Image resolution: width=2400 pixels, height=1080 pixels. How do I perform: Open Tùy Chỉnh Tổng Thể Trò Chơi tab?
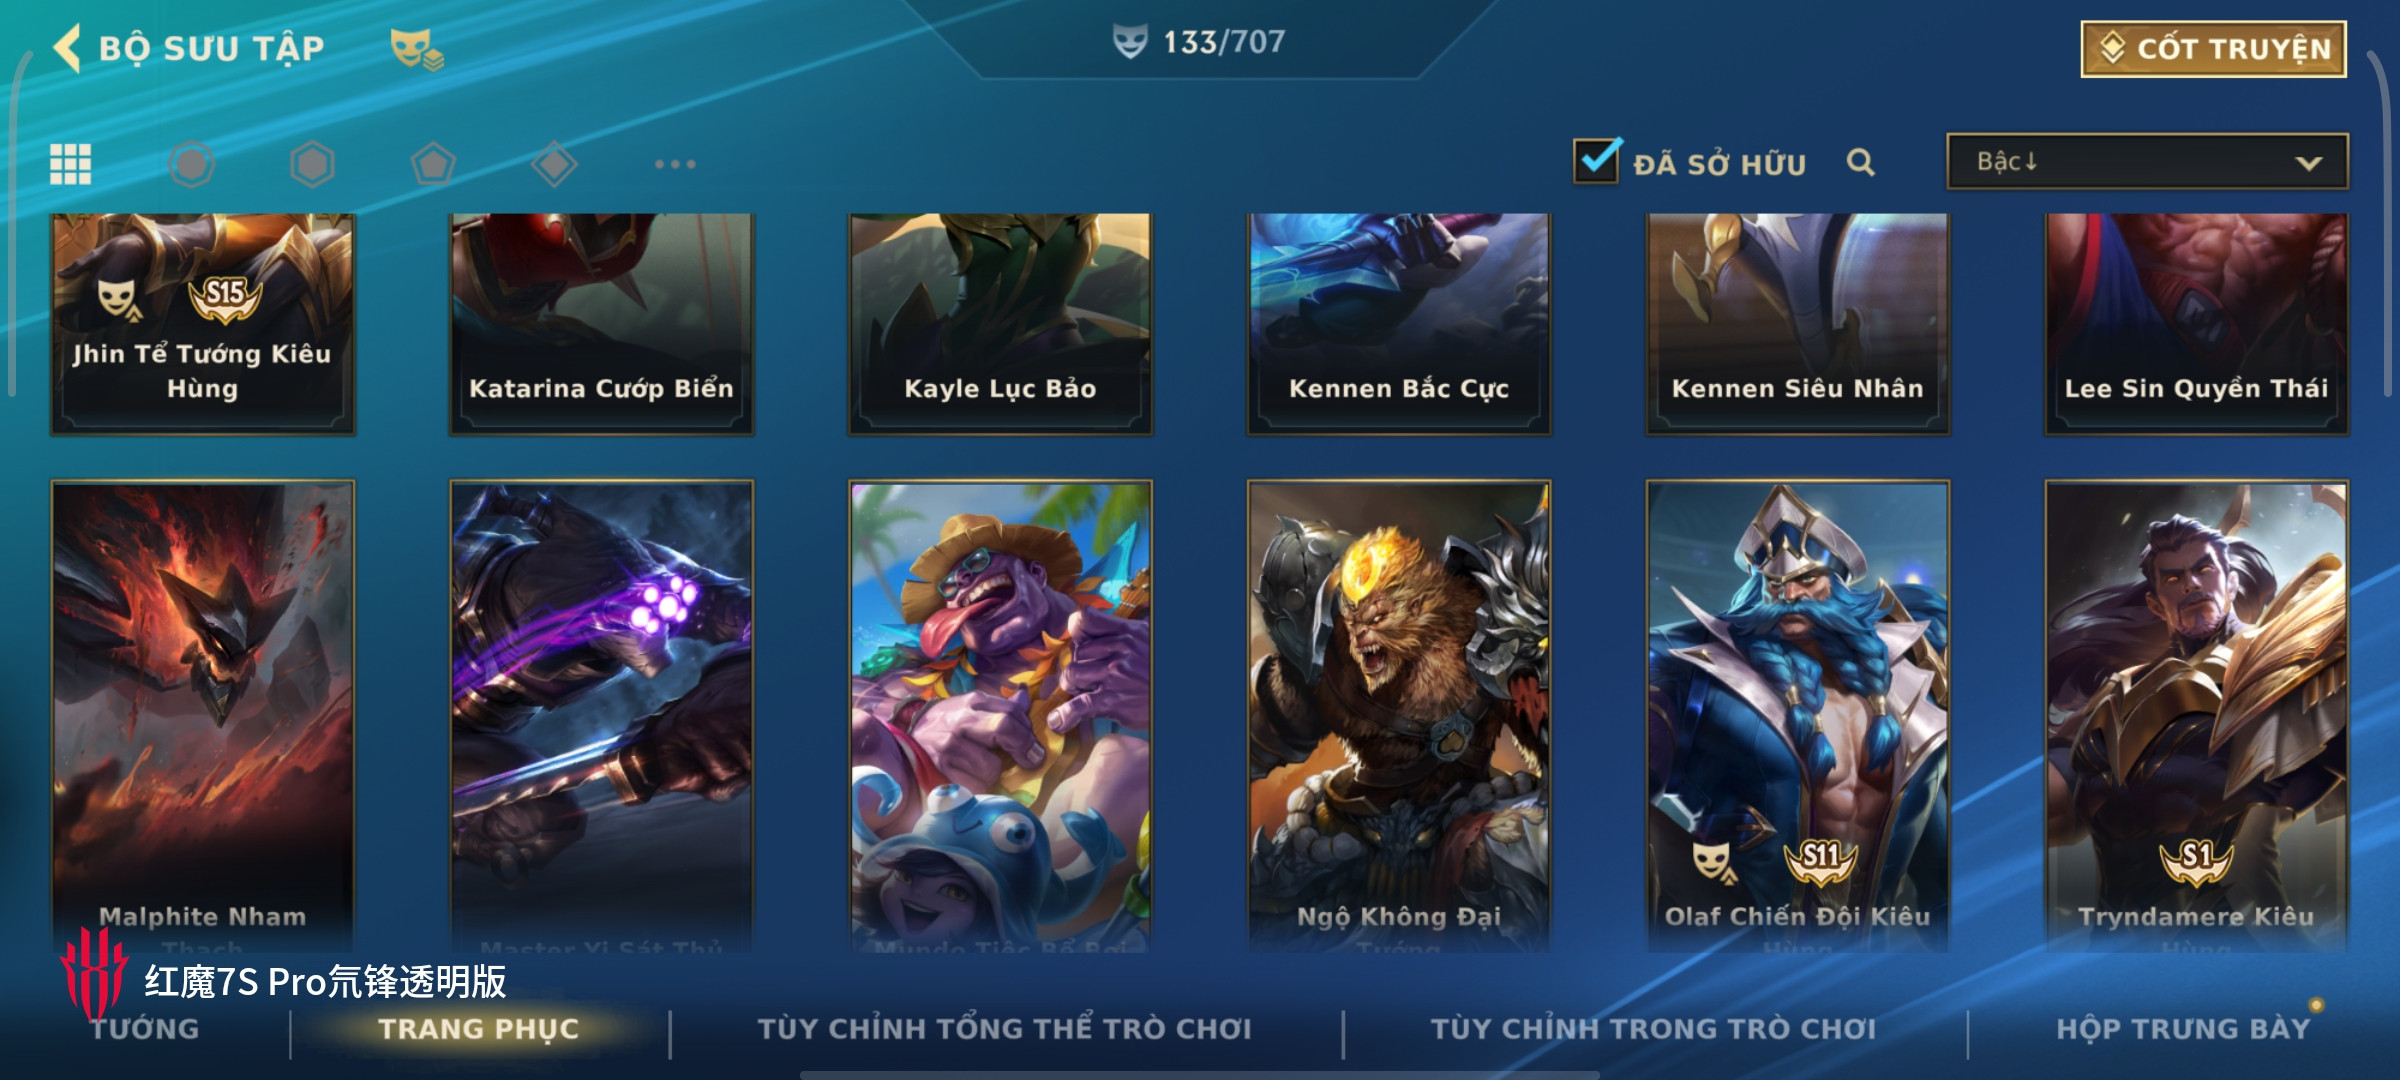click(1004, 1029)
